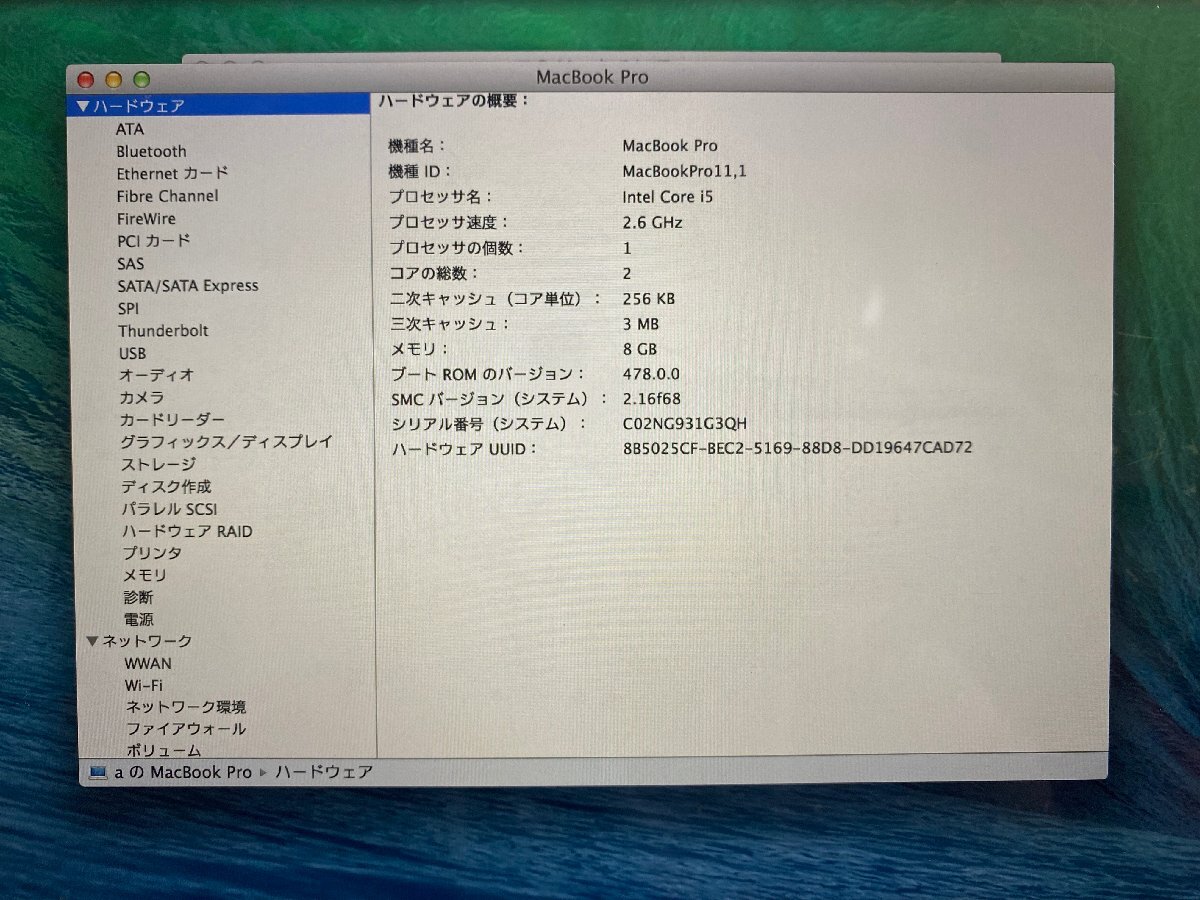Select the ハードウェア category row
Viewport: 1200px width, 900px height.
tap(218, 105)
